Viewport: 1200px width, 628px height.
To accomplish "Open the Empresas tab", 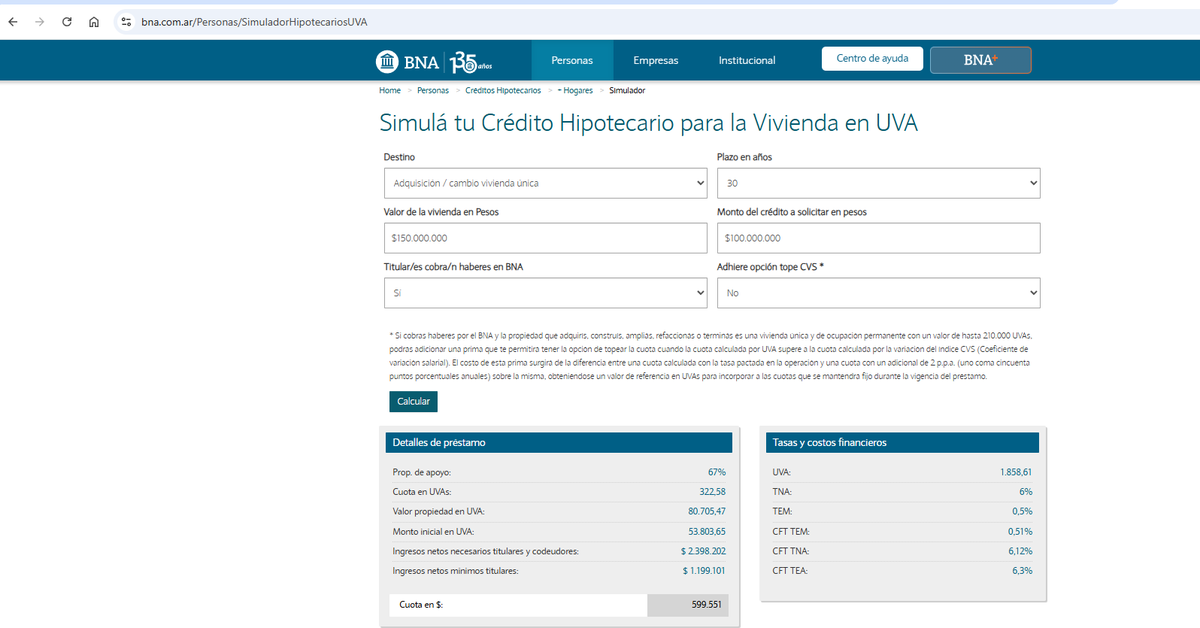I will [x=656, y=60].
